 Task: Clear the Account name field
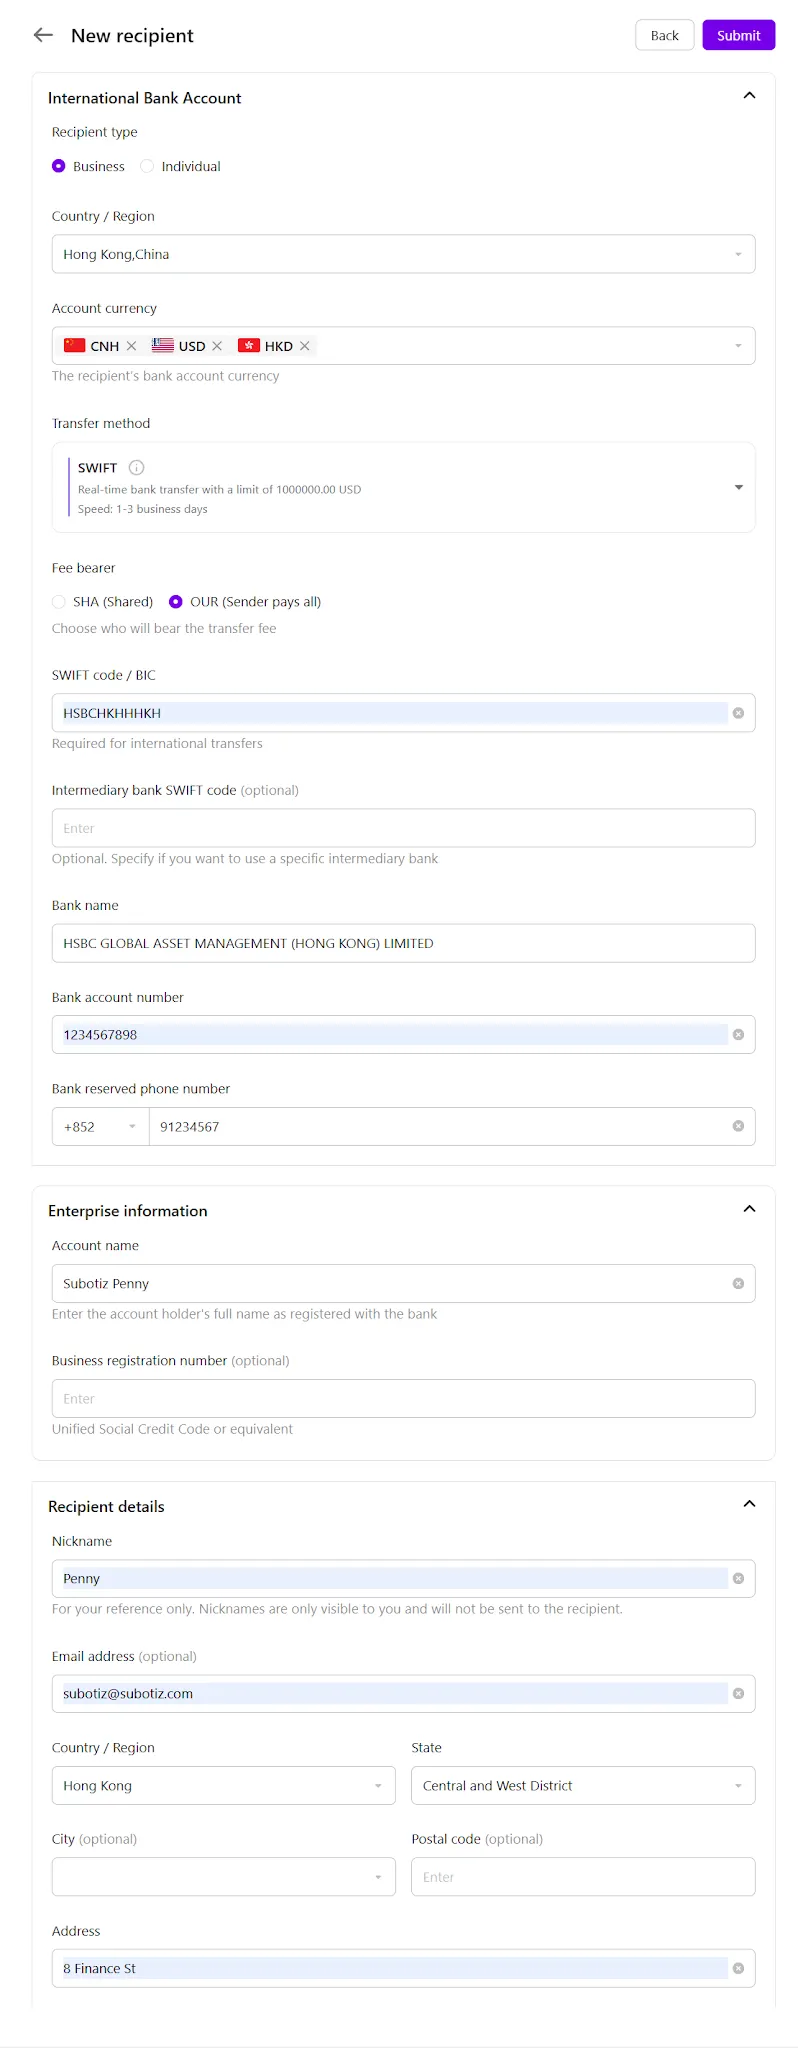tap(738, 1283)
